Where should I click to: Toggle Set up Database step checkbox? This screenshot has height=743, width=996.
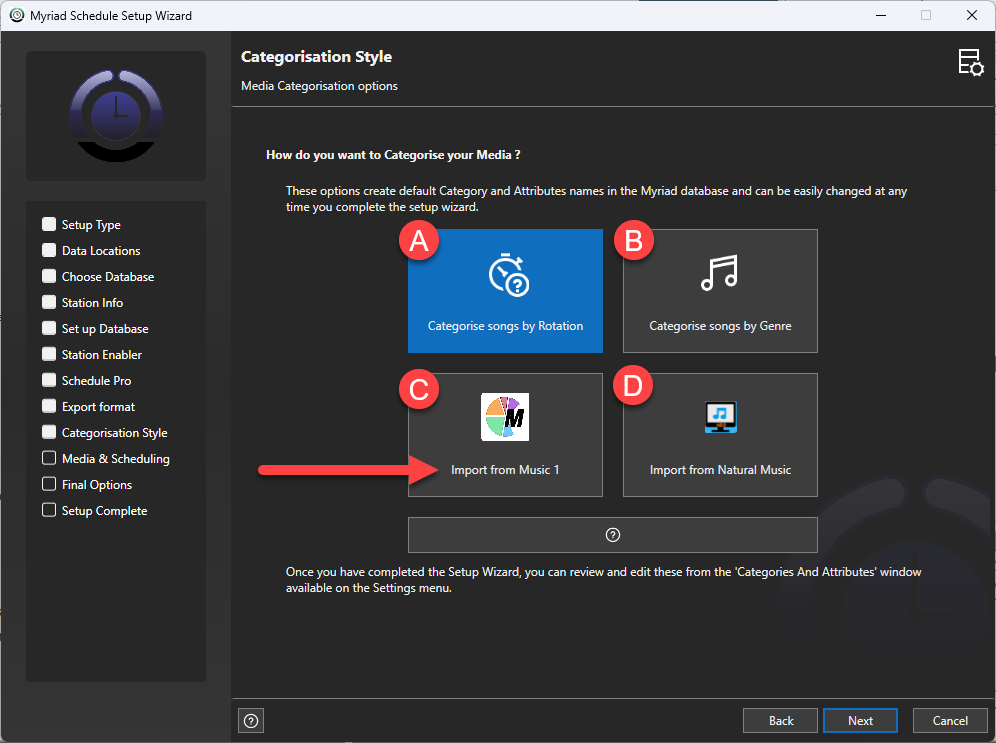(49, 328)
